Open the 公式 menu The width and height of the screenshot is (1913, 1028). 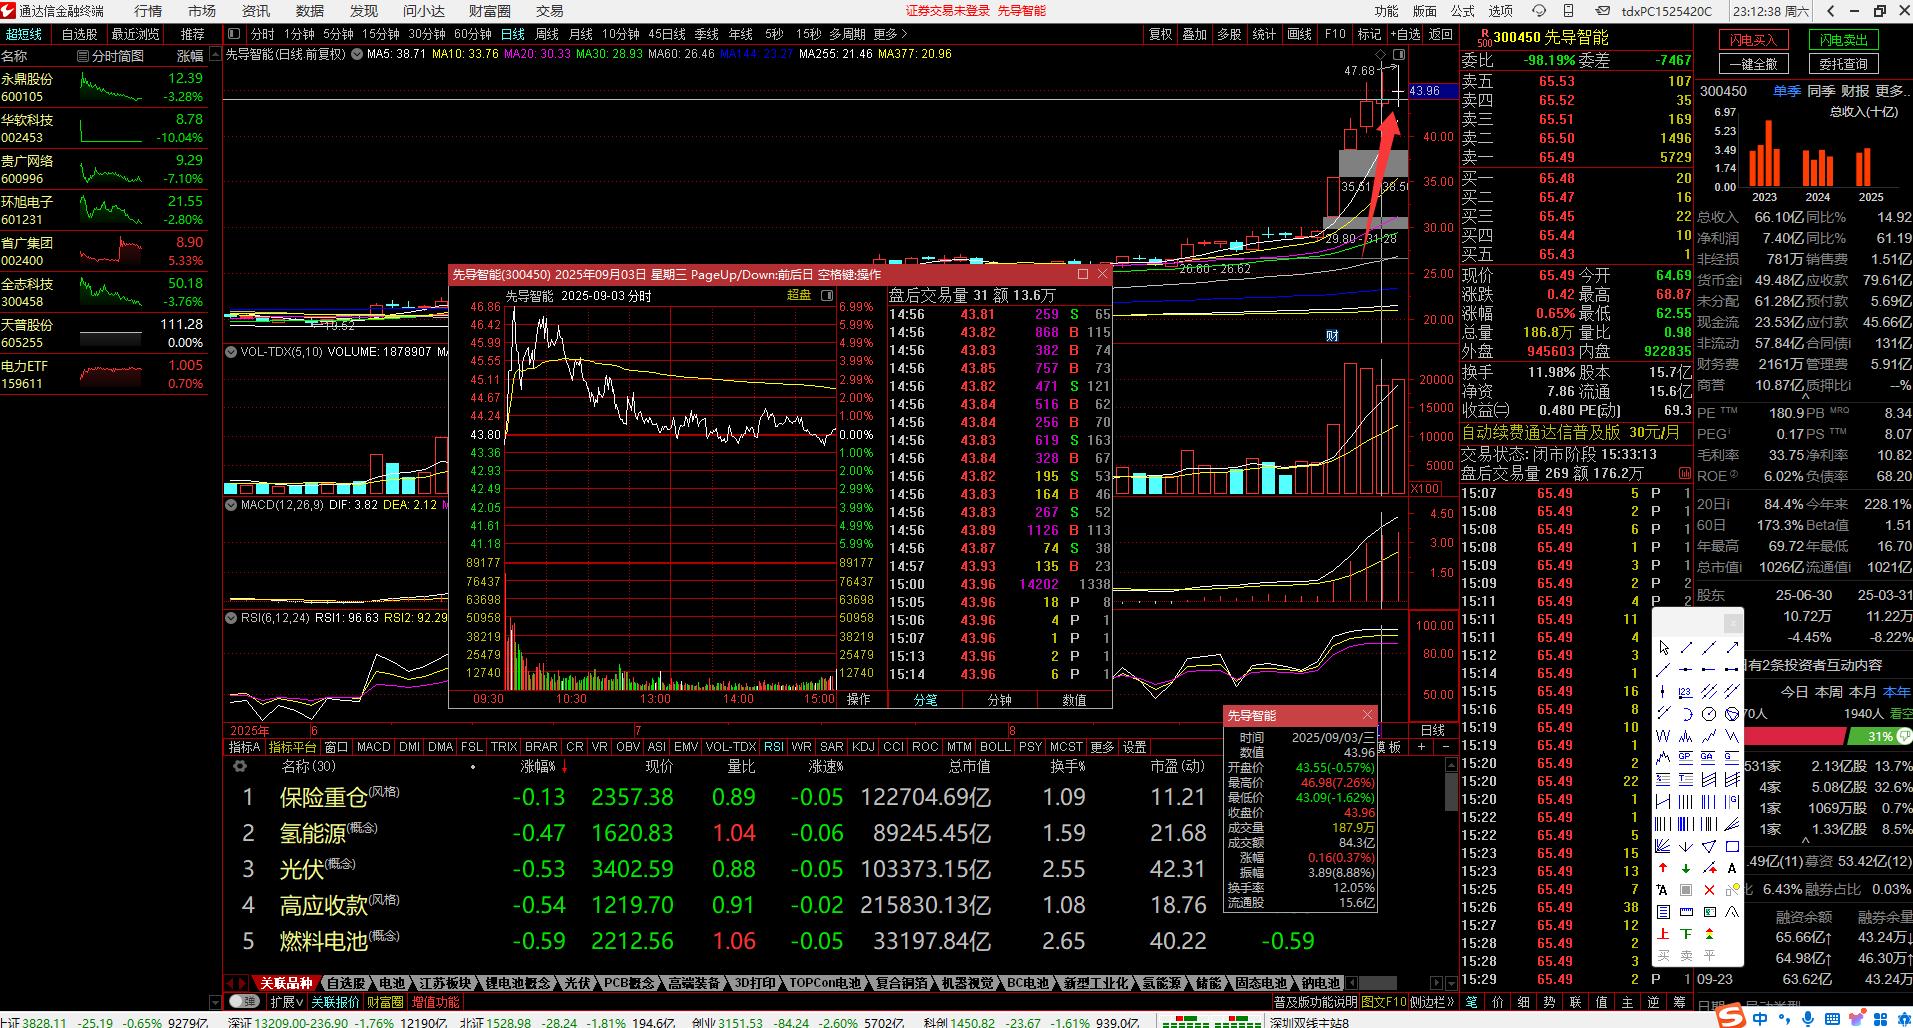pyautogui.click(x=1463, y=11)
